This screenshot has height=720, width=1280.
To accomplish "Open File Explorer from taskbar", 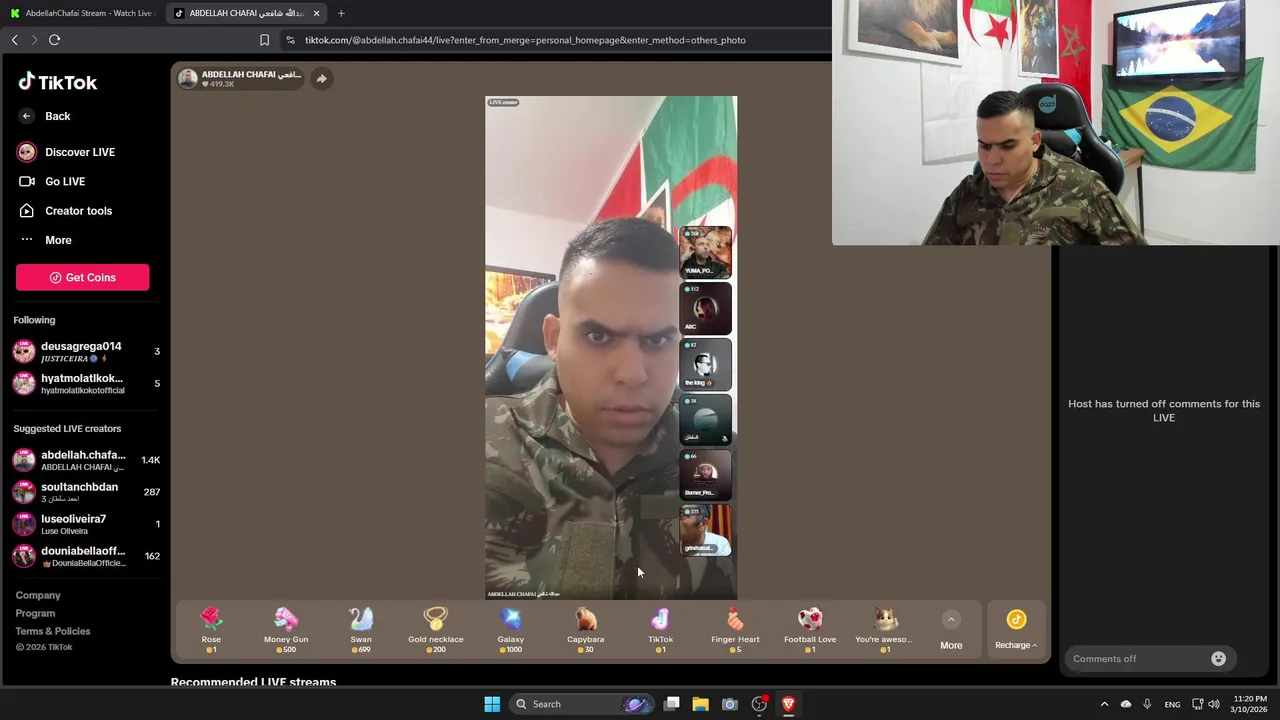I will point(700,704).
